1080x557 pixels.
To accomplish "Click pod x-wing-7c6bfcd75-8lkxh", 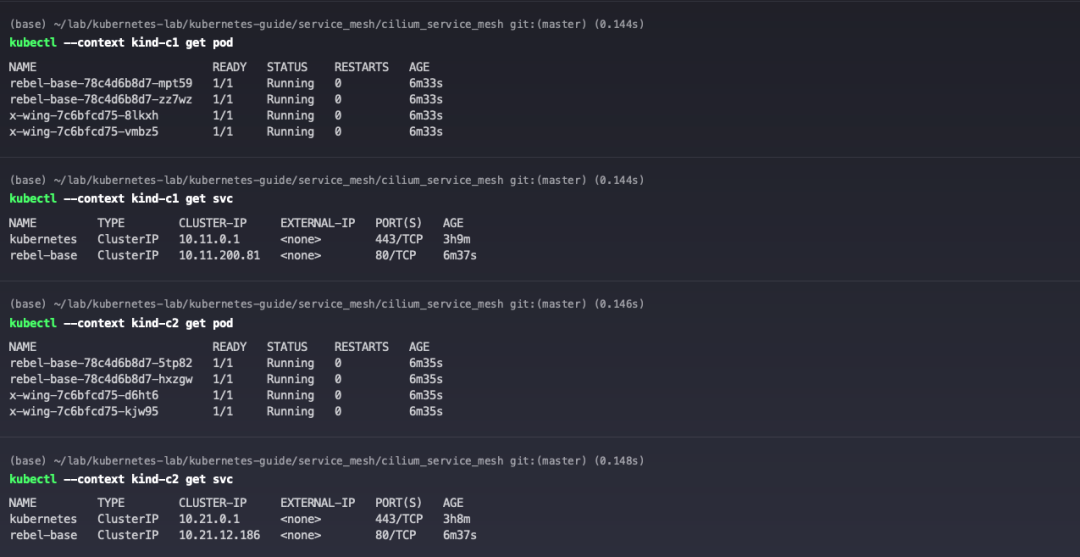I will [84, 116].
